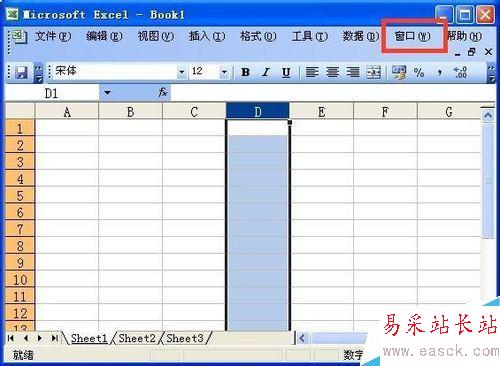Open the 工具(T) menu

[x=310, y=36]
